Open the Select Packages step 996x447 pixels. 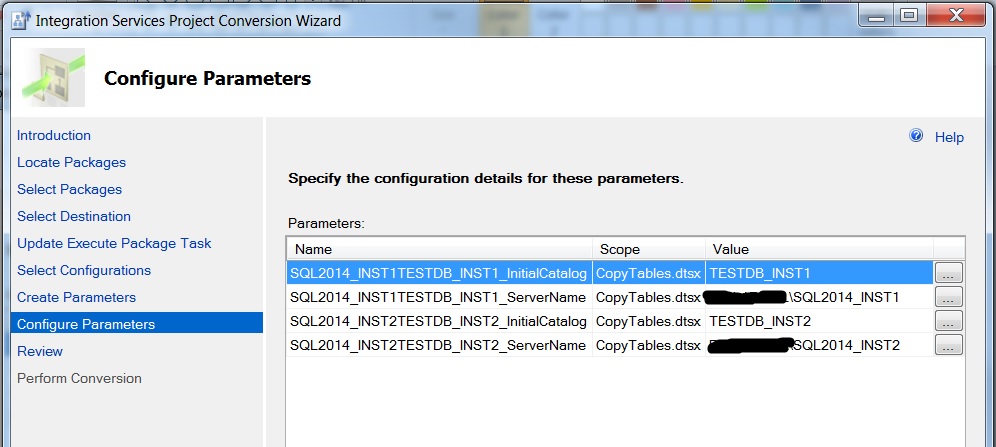[x=69, y=190]
